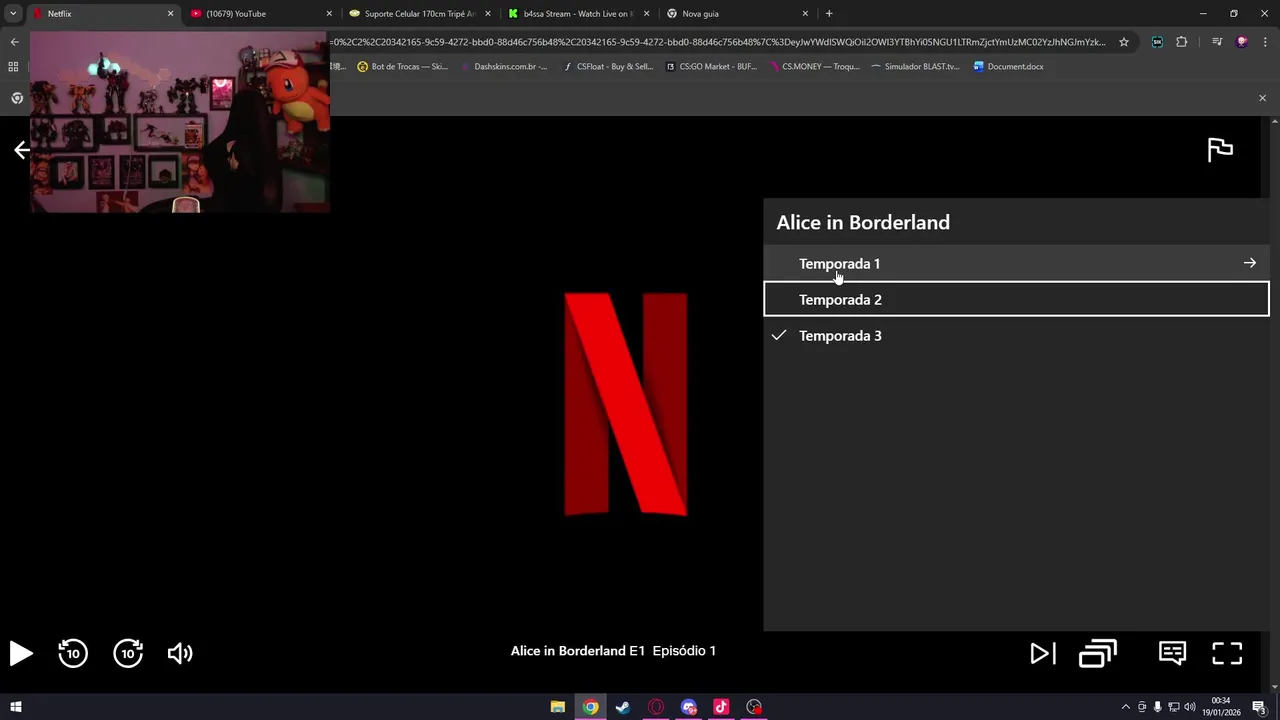
Task: Open the CS.MONEY bookmark
Action: 814,67
